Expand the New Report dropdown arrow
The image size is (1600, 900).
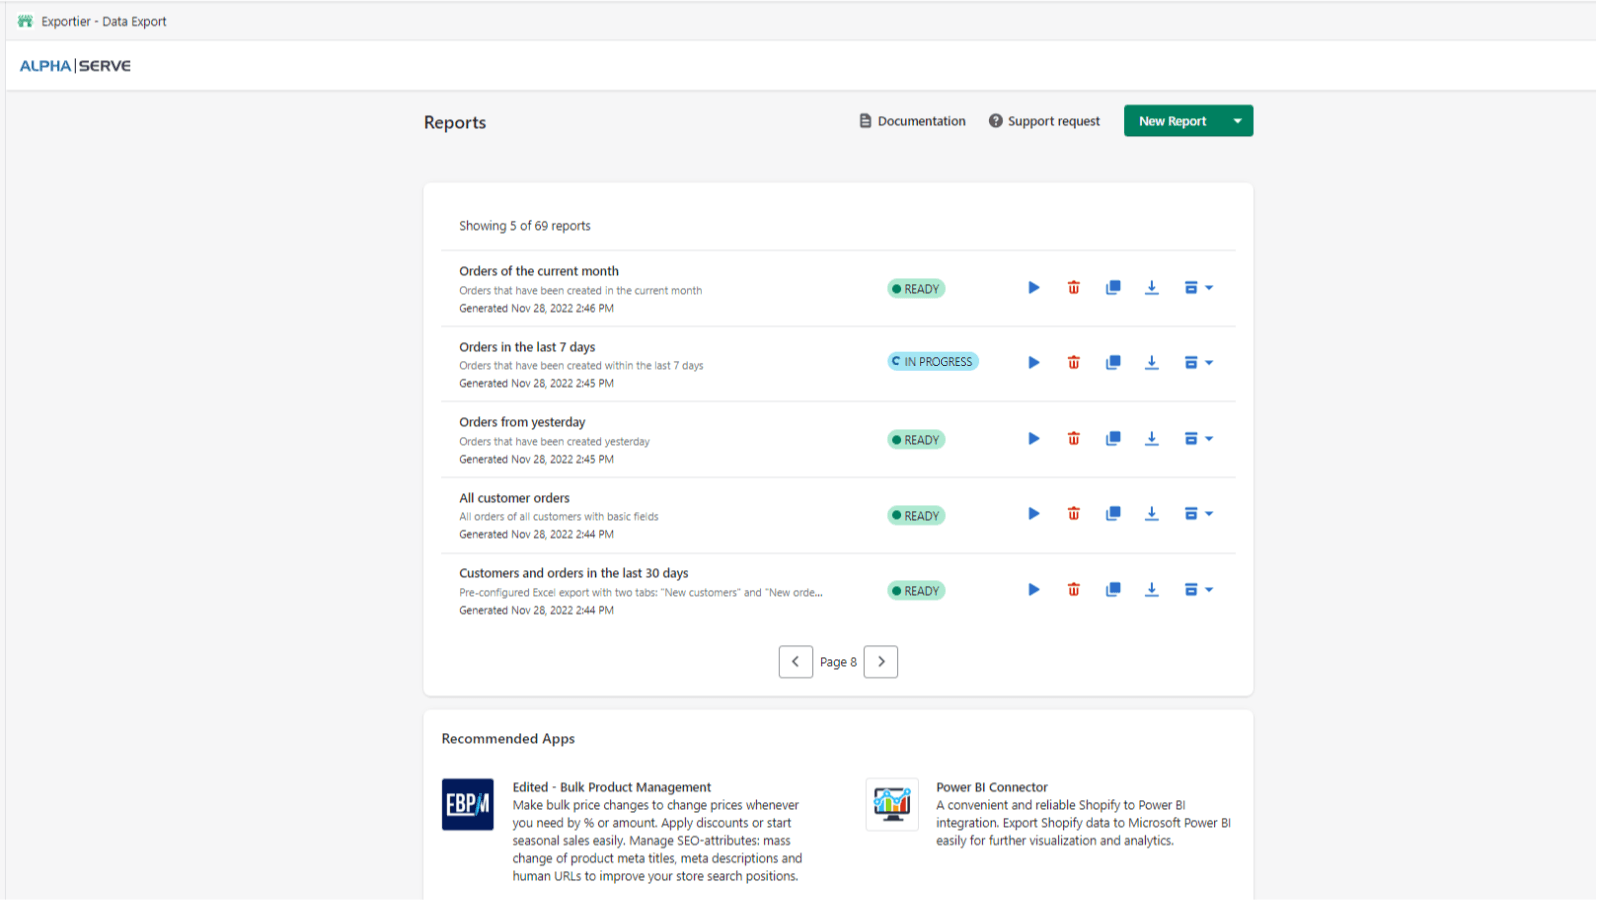coord(1237,120)
